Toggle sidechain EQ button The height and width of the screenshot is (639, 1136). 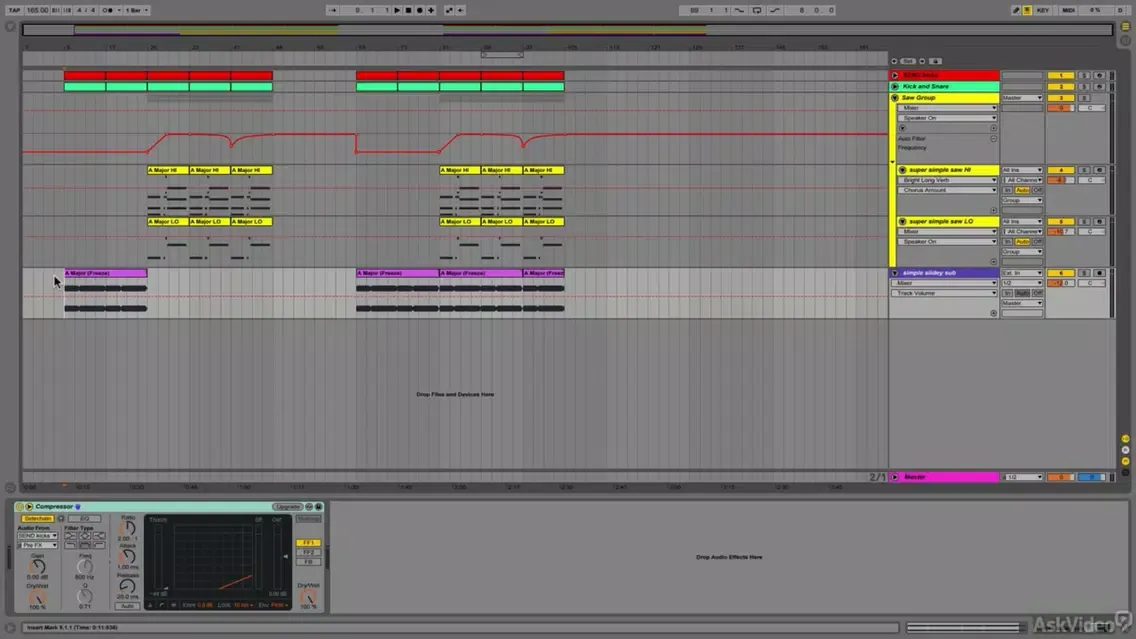(84, 519)
